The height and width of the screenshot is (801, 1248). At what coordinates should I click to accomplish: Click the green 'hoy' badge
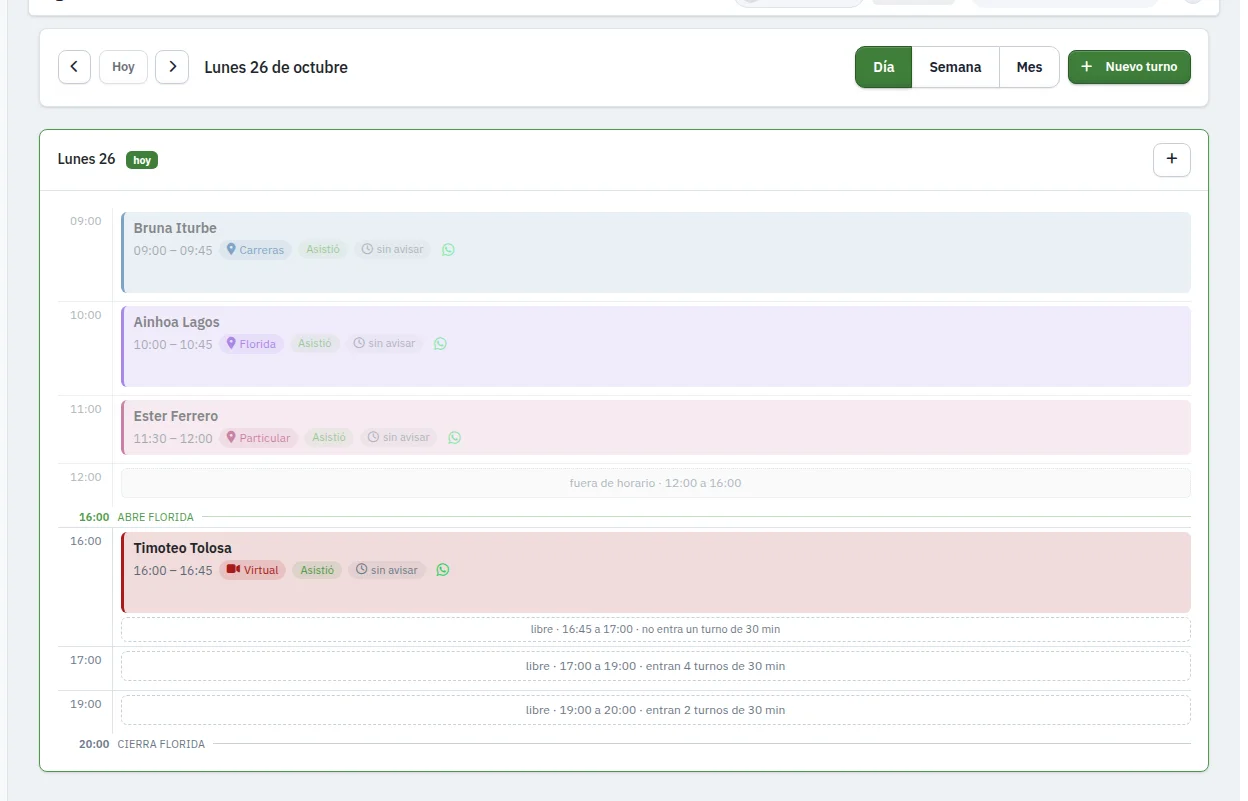tap(142, 160)
